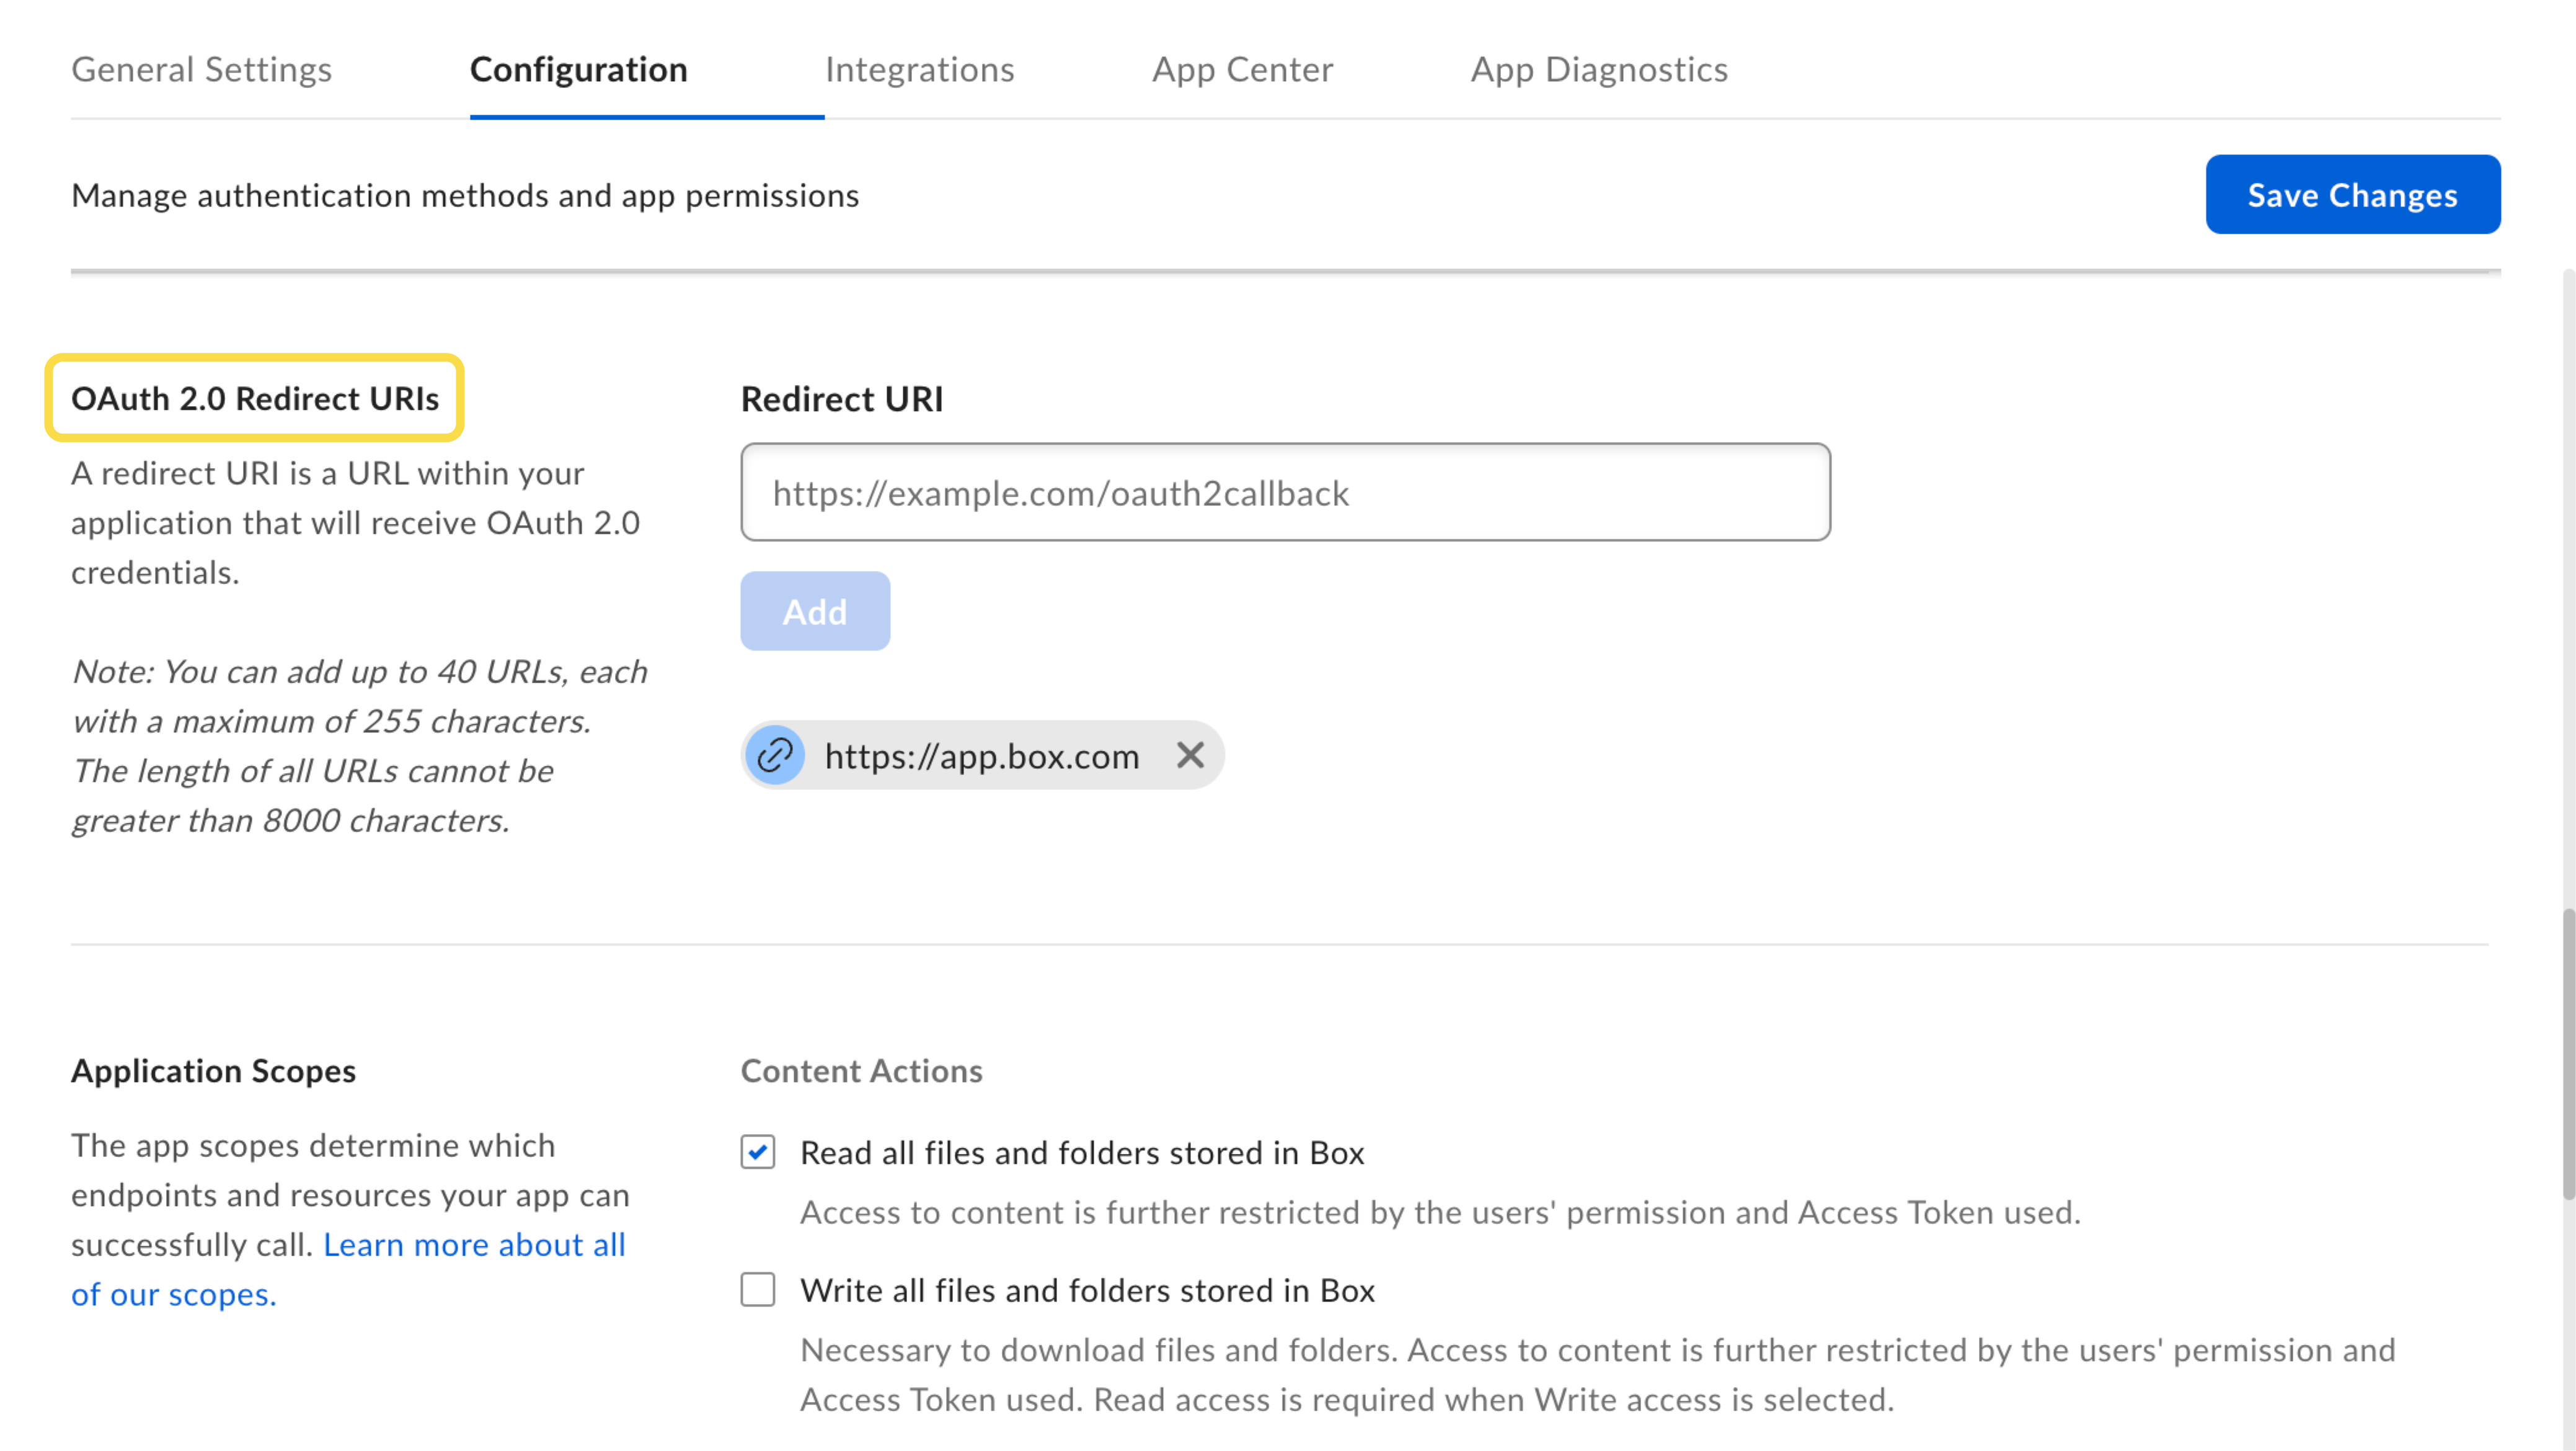The width and height of the screenshot is (2576, 1451).
Task: Click the Content Actions section header
Action: [861, 1070]
